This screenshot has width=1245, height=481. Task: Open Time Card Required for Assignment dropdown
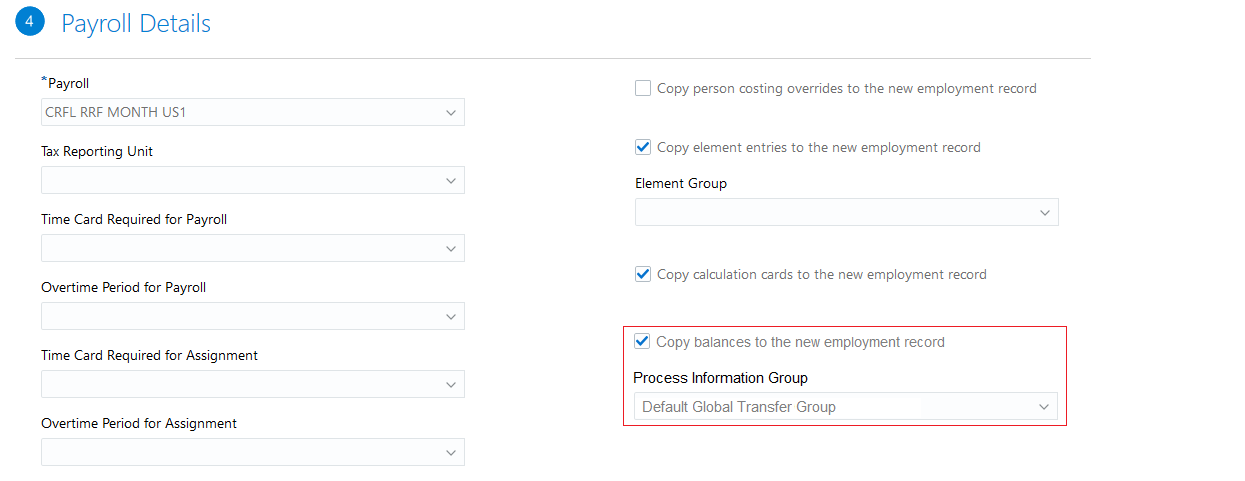[451, 385]
